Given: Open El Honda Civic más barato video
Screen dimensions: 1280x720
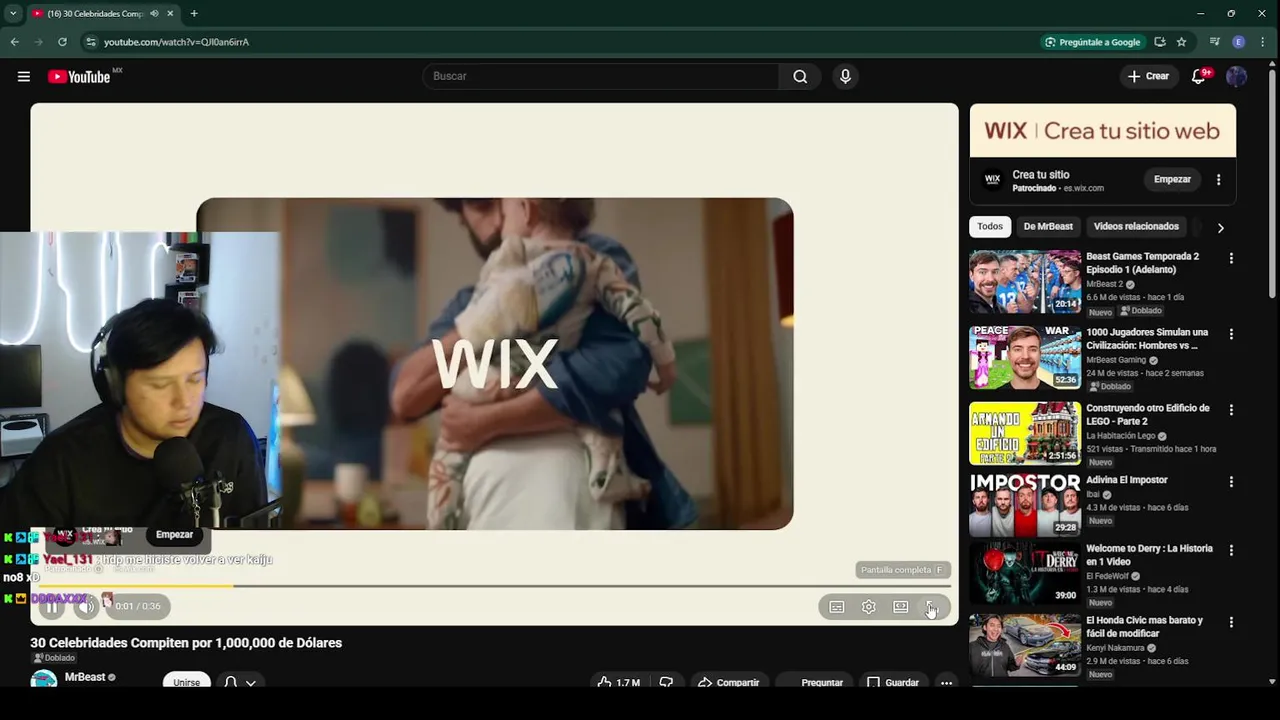Looking at the screenshot, I should (x=1025, y=646).
